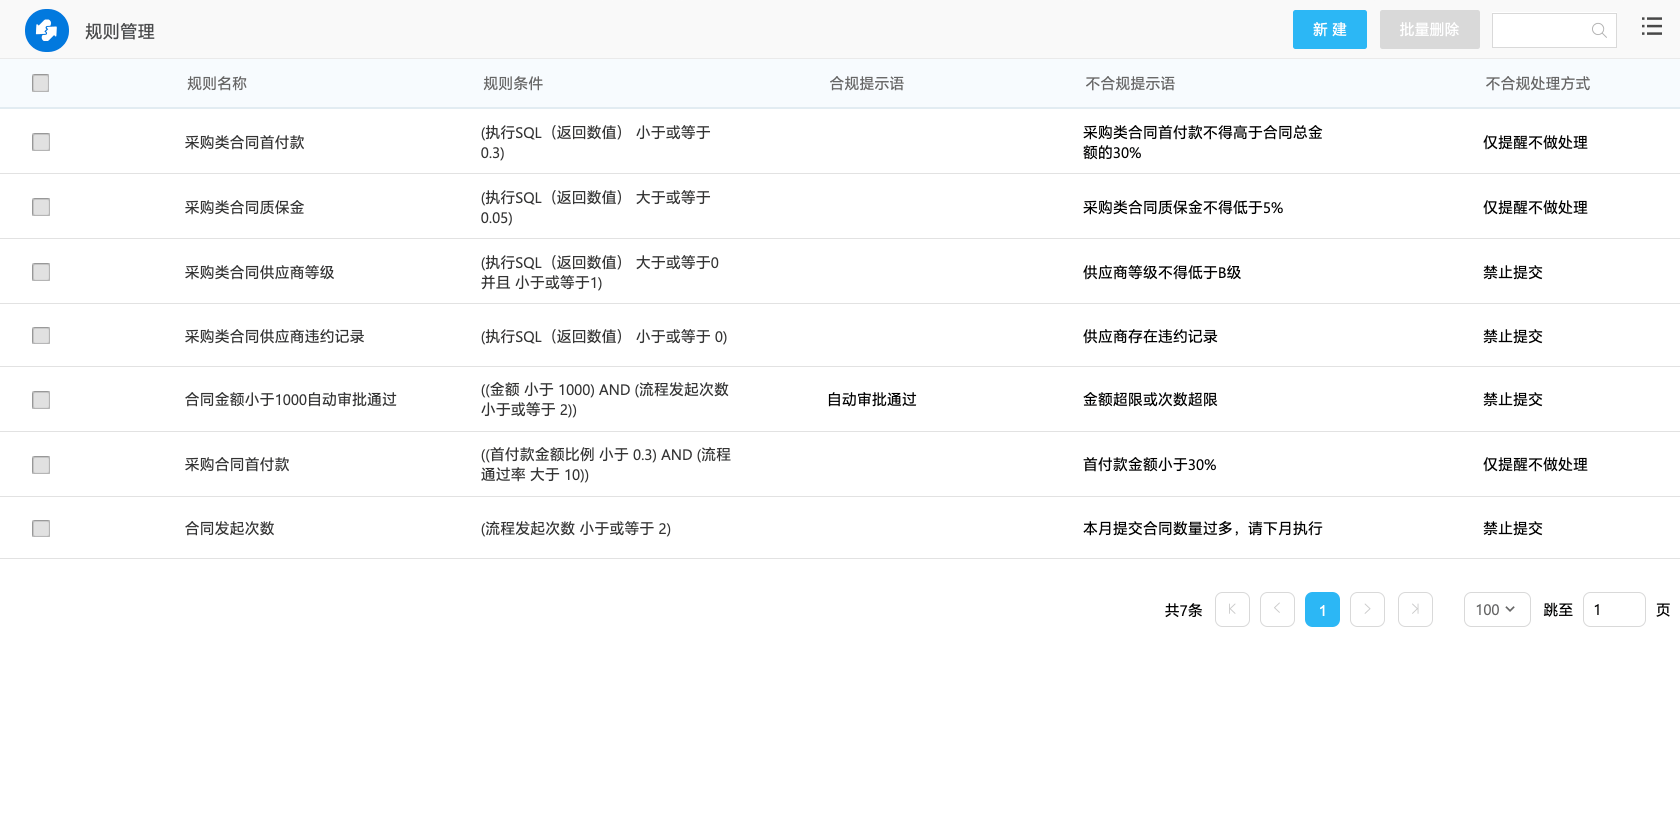
Task: Go to previous page arrow
Action: point(1277,609)
